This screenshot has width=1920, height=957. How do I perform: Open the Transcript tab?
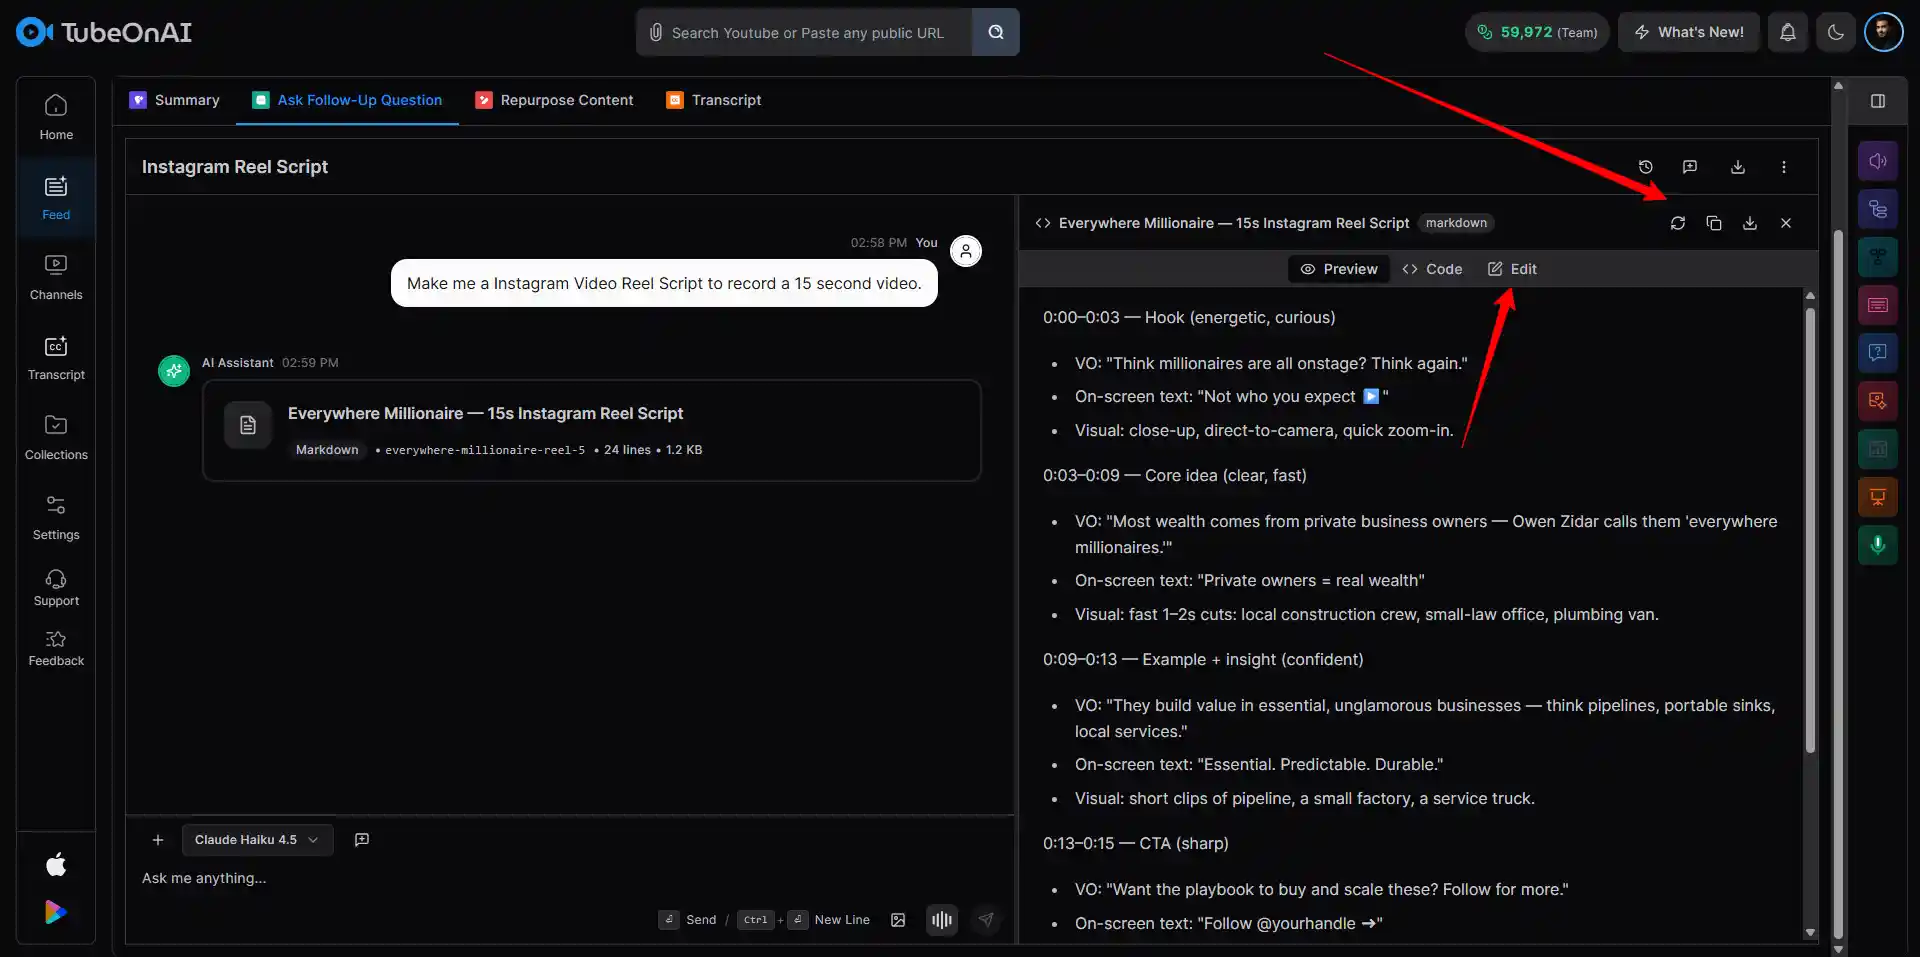coord(714,100)
